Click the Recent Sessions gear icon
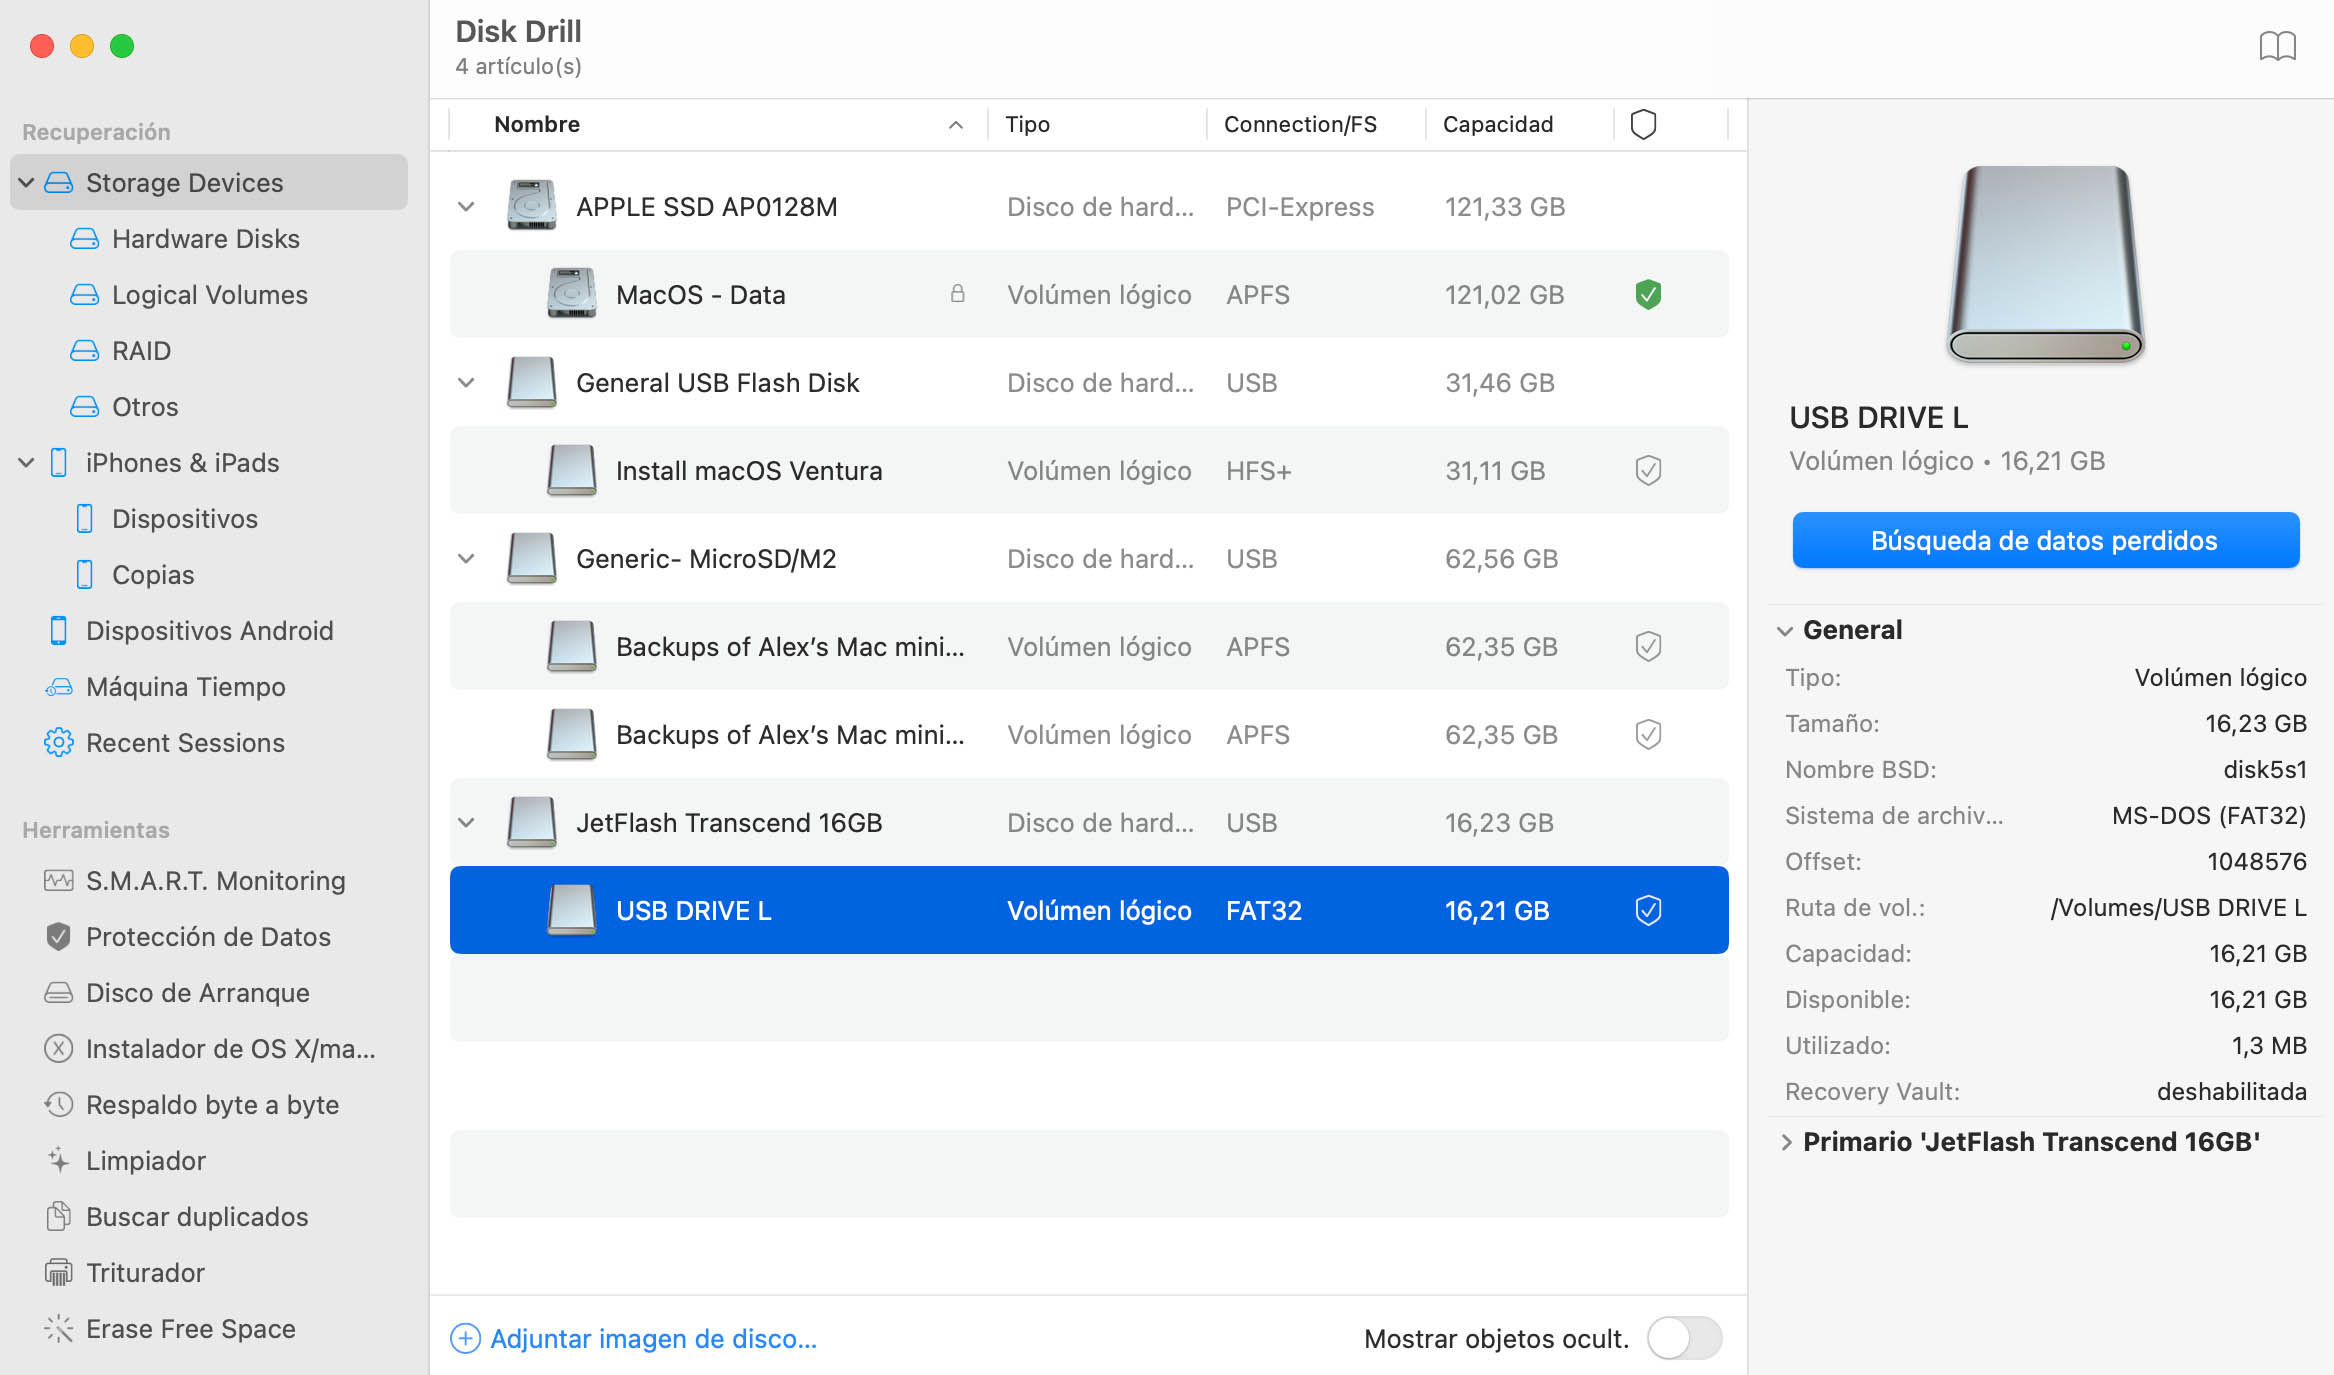This screenshot has height=1375, width=2334. [x=59, y=742]
